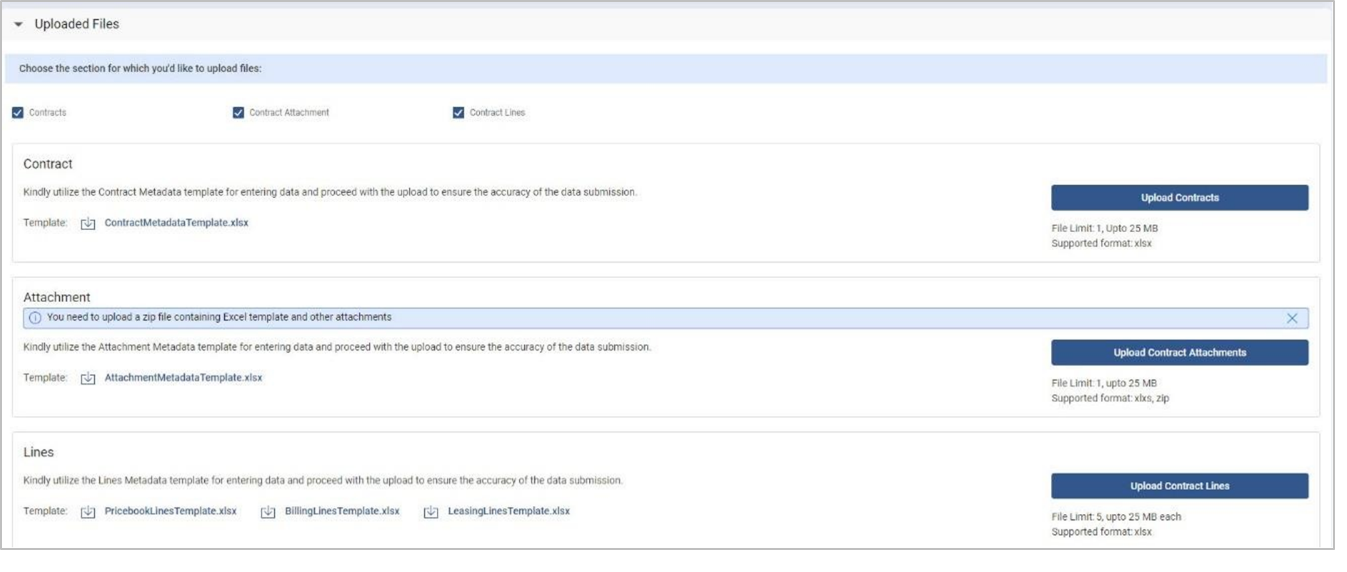The image size is (1347, 572).
Task: Toggle the Contract Attachment checkbox
Action: [238, 113]
